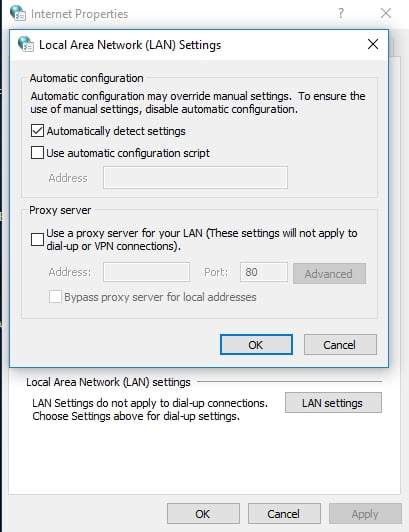This screenshot has height=532, width=409.
Task: Toggle Bypass proxy server for local addresses
Action: (x=55, y=297)
